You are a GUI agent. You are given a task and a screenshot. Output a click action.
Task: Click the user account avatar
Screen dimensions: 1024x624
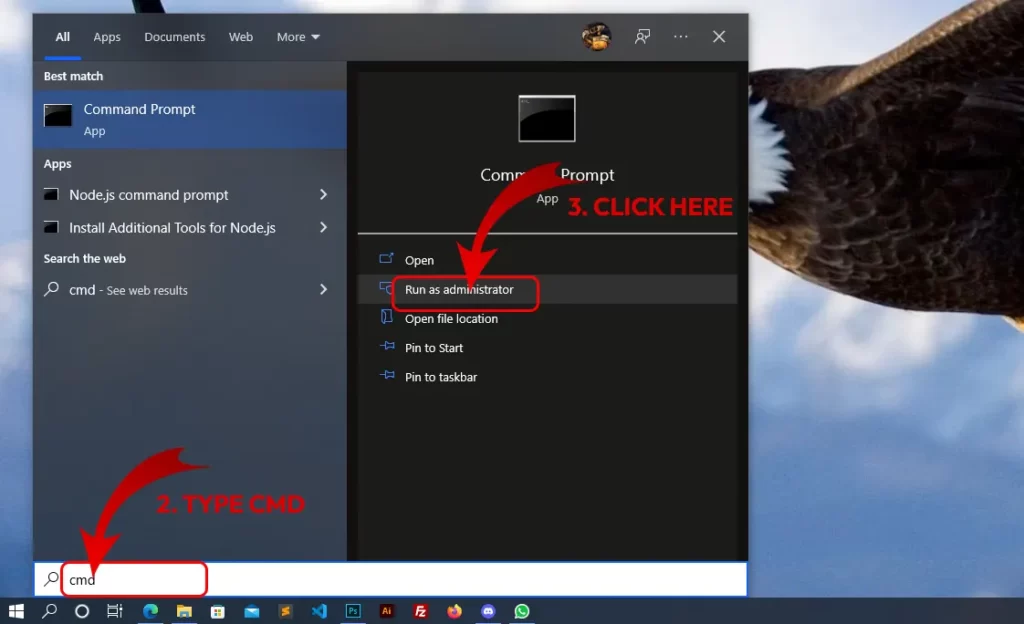[596, 37]
